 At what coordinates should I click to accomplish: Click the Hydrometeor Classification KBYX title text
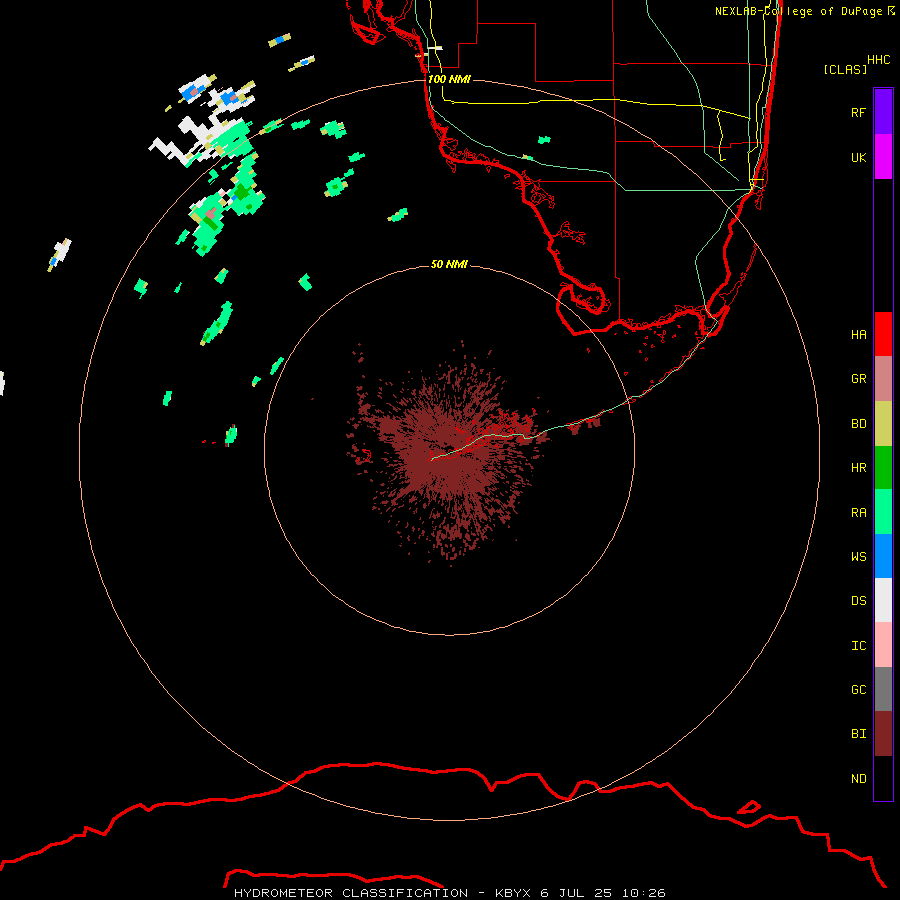[x=449, y=893]
